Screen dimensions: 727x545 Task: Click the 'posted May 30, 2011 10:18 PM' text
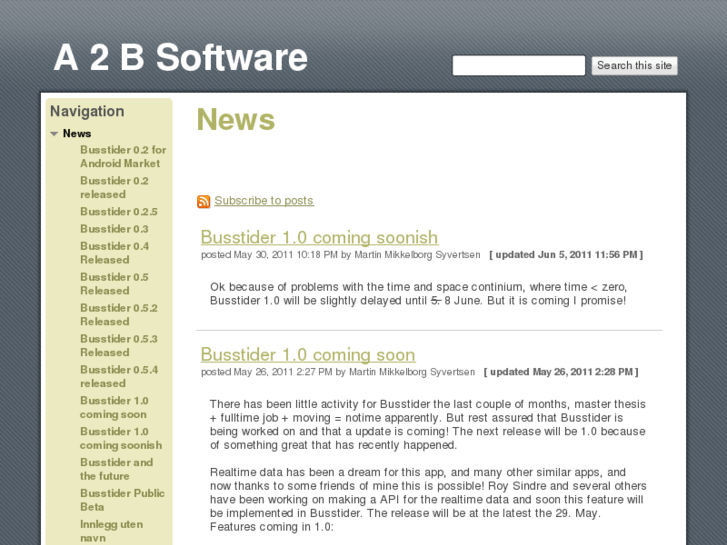[x=269, y=255]
